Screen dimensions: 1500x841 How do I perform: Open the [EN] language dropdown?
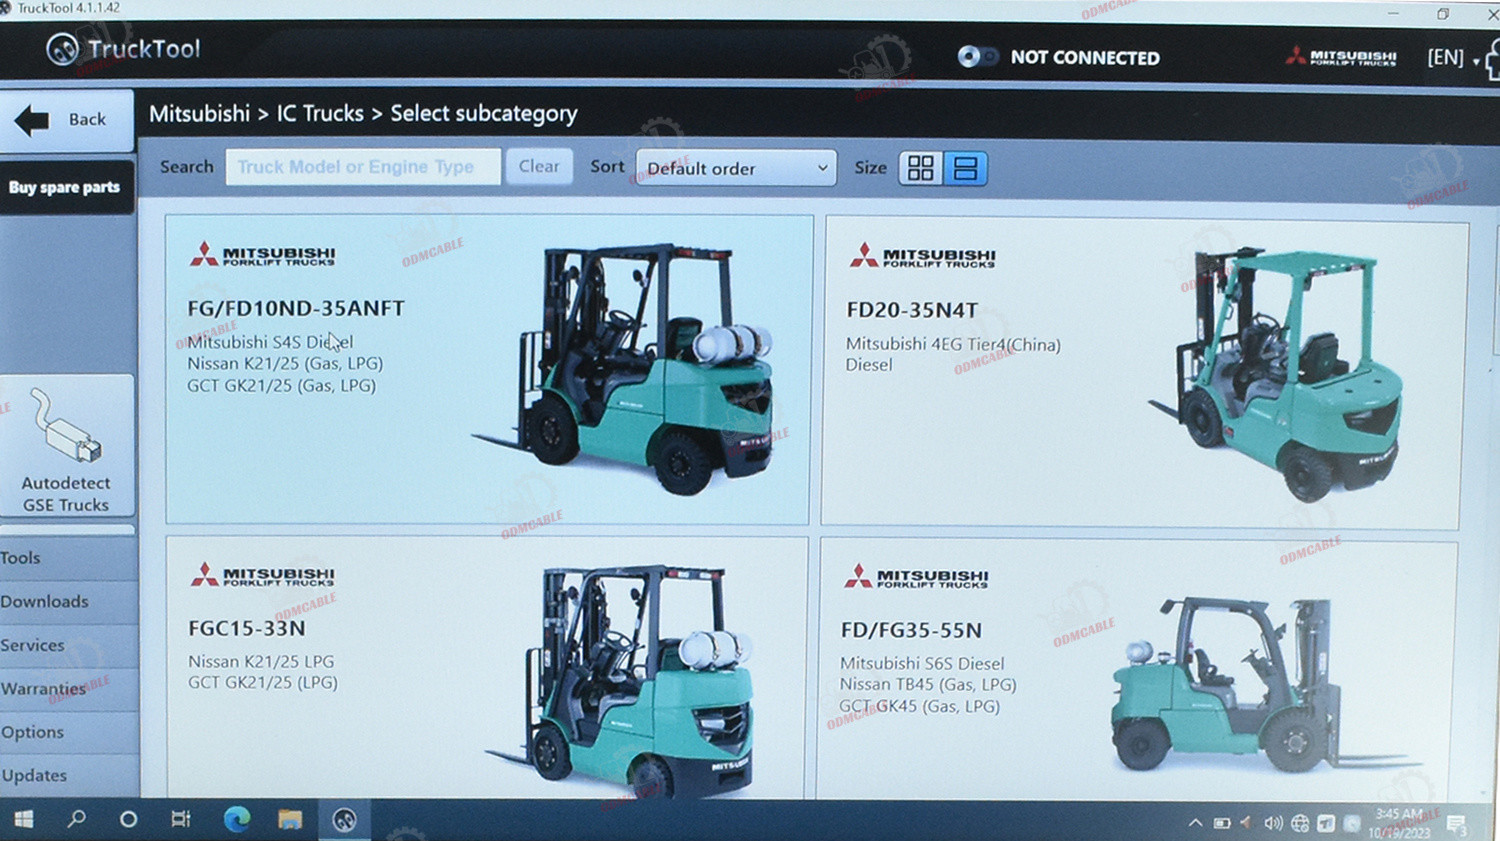1453,58
